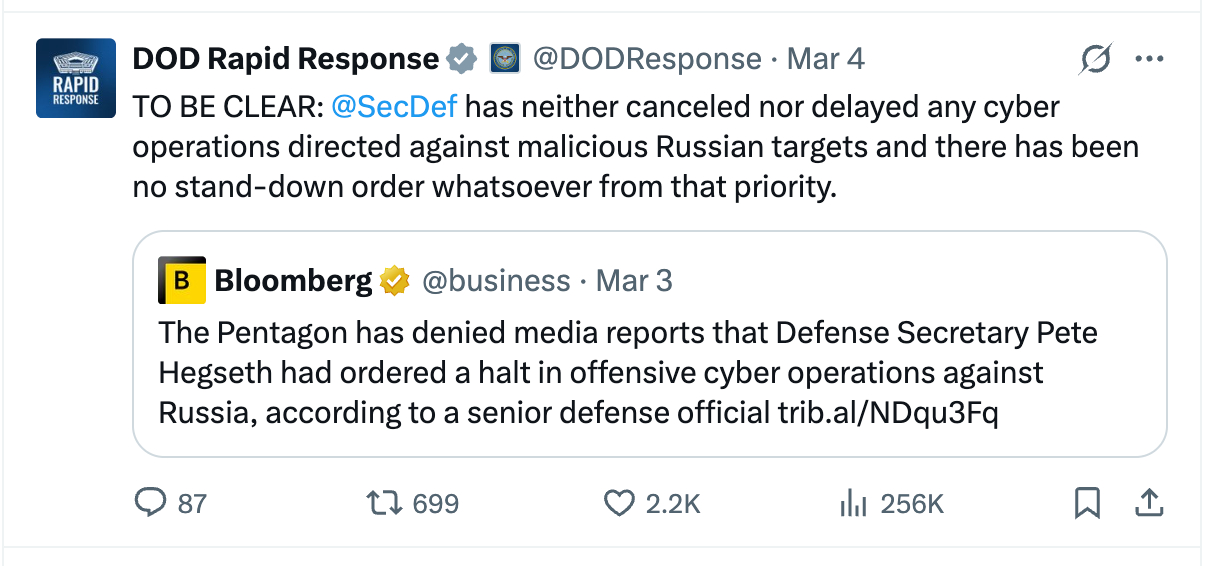Click the @DODResponse handle
This screenshot has height=566, width=1228.
click(x=647, y=60)
